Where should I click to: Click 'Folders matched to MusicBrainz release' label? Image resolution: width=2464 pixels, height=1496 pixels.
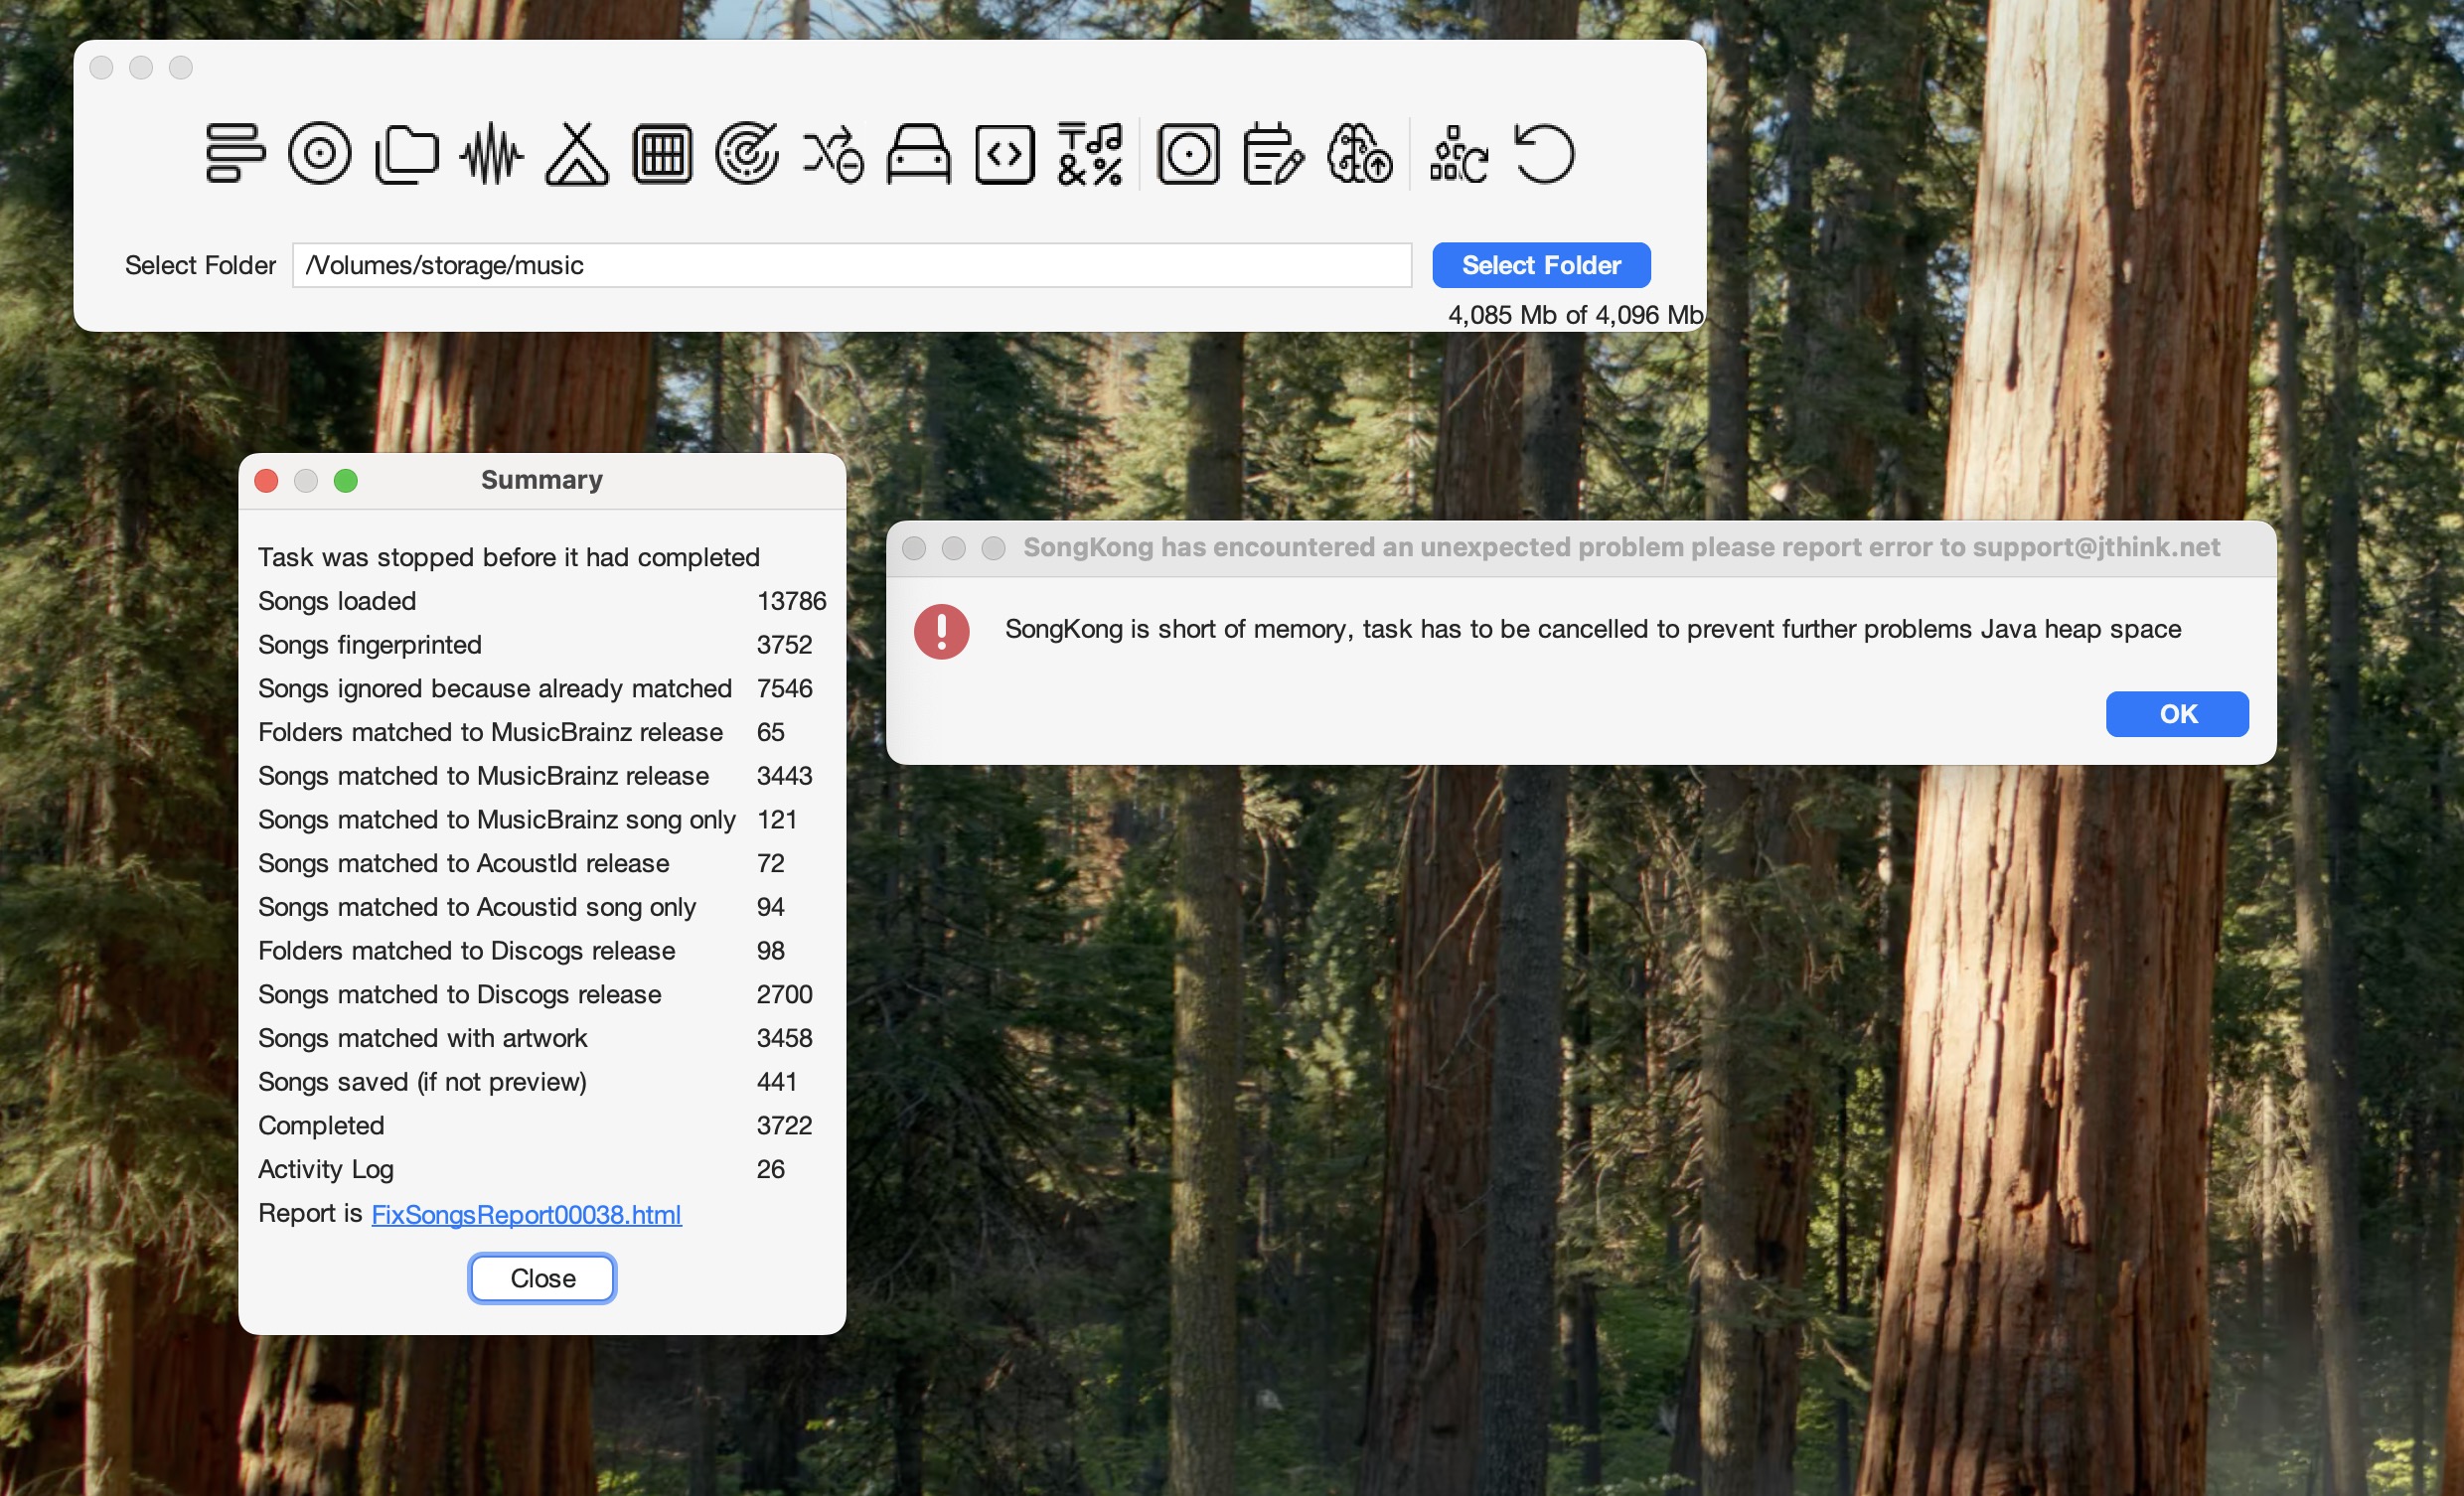[x=490, y=732]
